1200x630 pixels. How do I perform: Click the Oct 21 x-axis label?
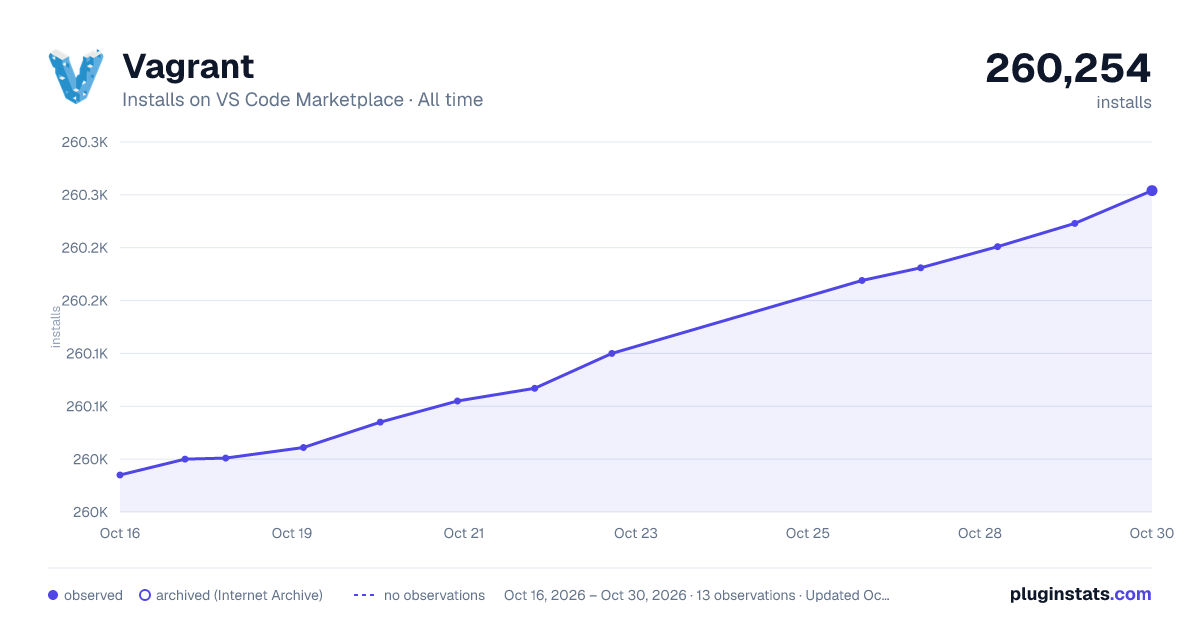tap(464, 533)
